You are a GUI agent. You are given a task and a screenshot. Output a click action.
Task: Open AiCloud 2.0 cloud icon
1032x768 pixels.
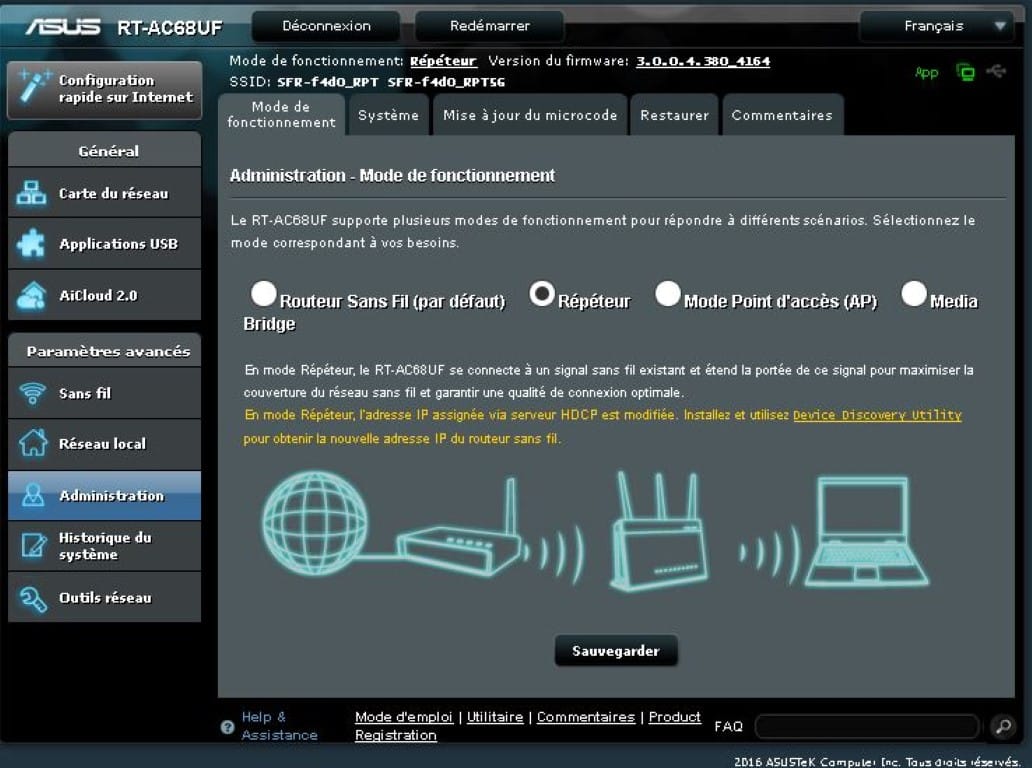click(x=32, y=295)
